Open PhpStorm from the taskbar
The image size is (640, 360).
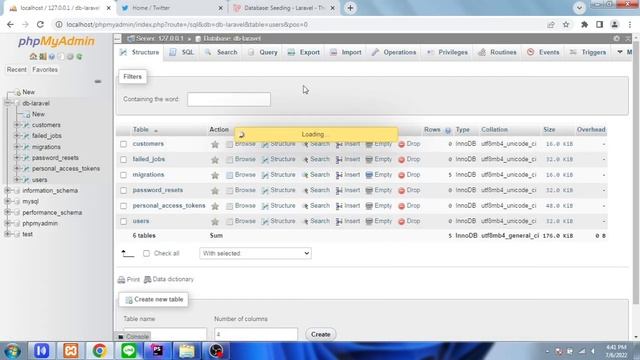[x=158, y=351]
